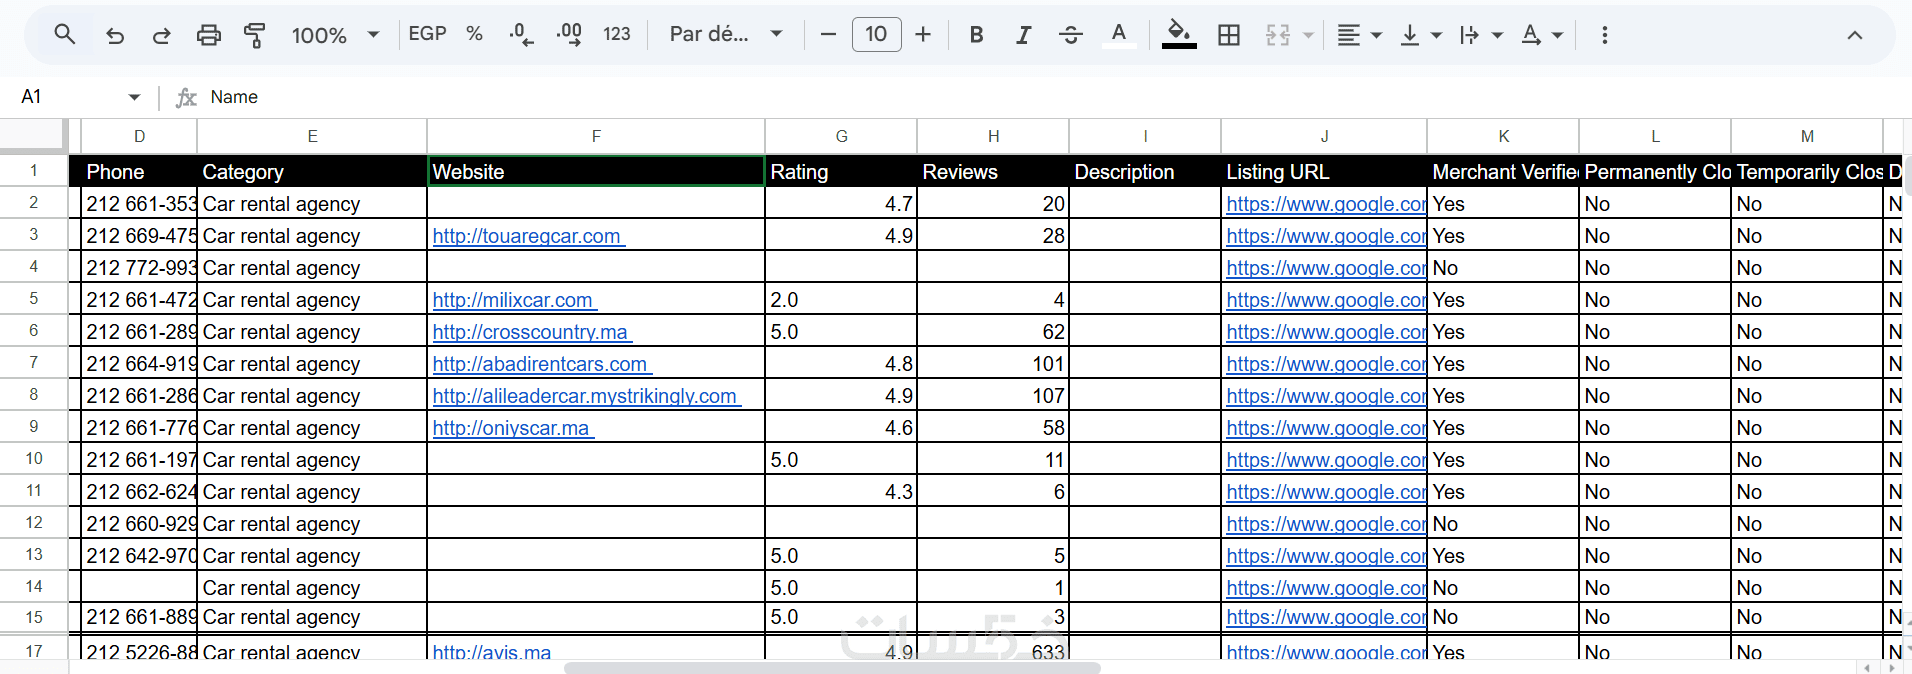Viewport: 1912px width, 674px height.
Task: Select the Rating header cell
Action: click(841, 171)
